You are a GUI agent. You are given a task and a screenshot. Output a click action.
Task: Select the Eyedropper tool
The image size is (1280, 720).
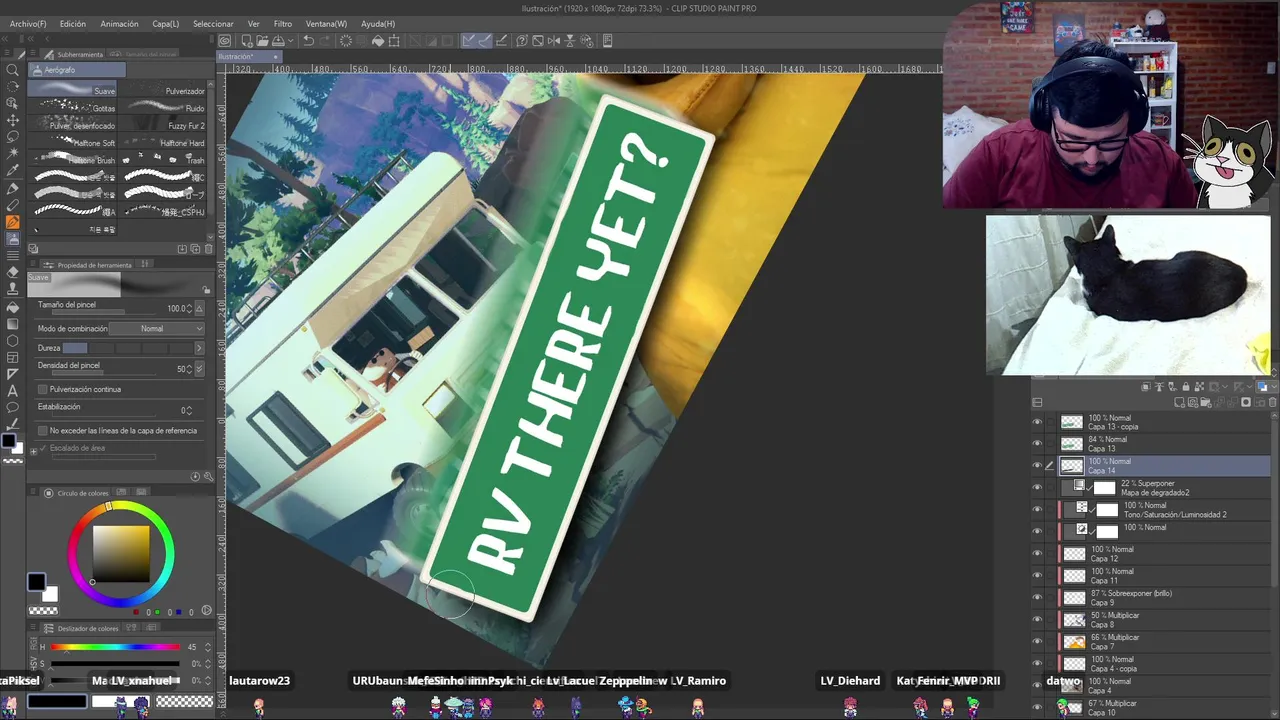[13, 170]
